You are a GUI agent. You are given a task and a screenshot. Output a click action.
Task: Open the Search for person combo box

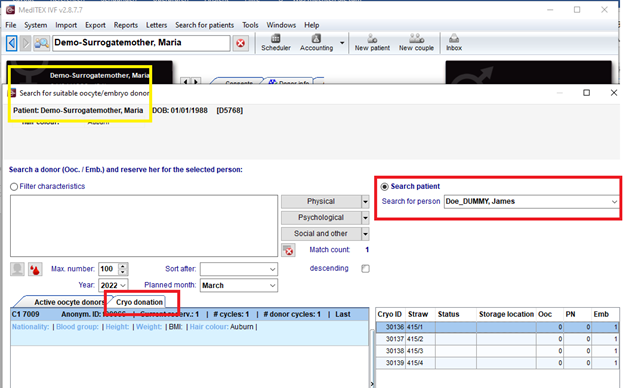point(532,202)
